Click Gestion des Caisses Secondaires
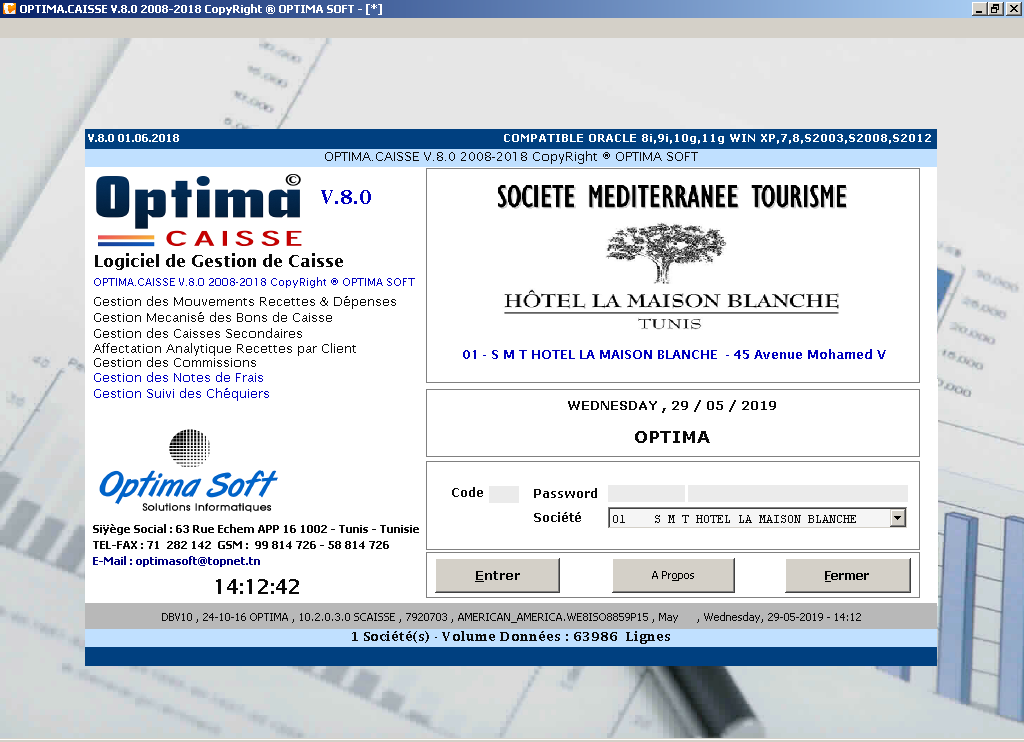 point(198,333)
